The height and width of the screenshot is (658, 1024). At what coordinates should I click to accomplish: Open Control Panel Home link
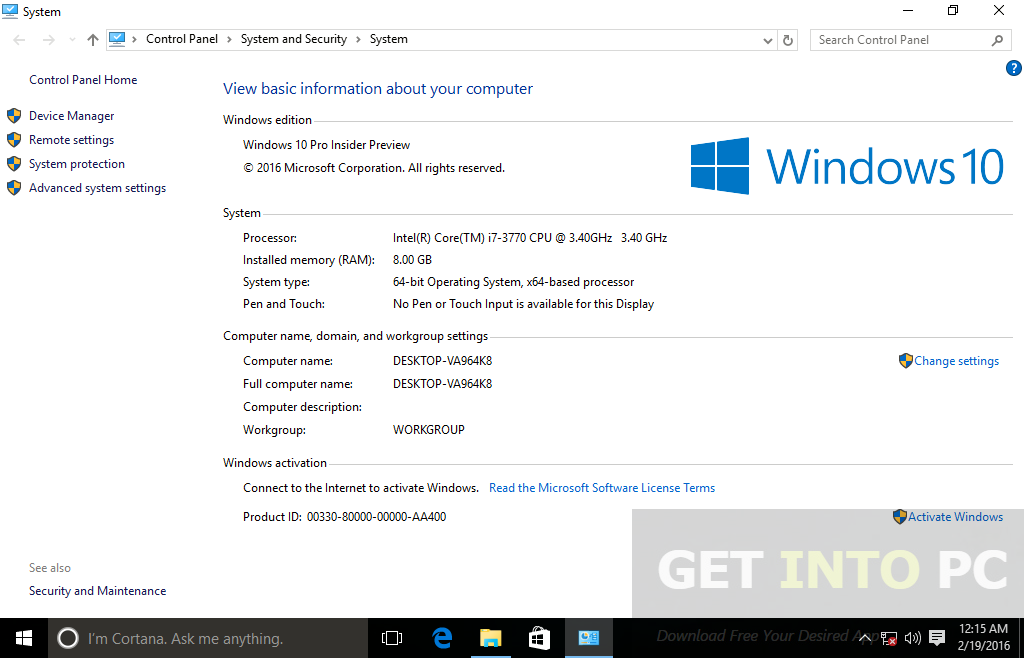(x=83, y=80)
